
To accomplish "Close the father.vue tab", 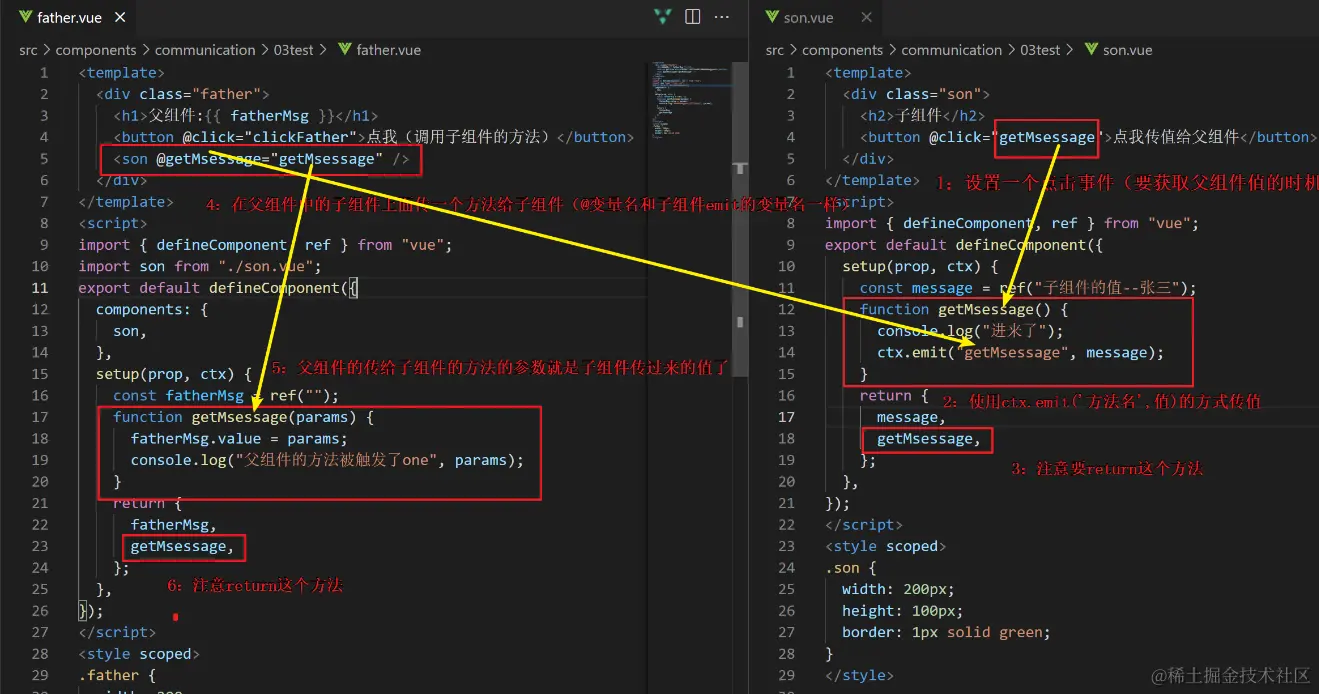I will (x=120, y=18).
